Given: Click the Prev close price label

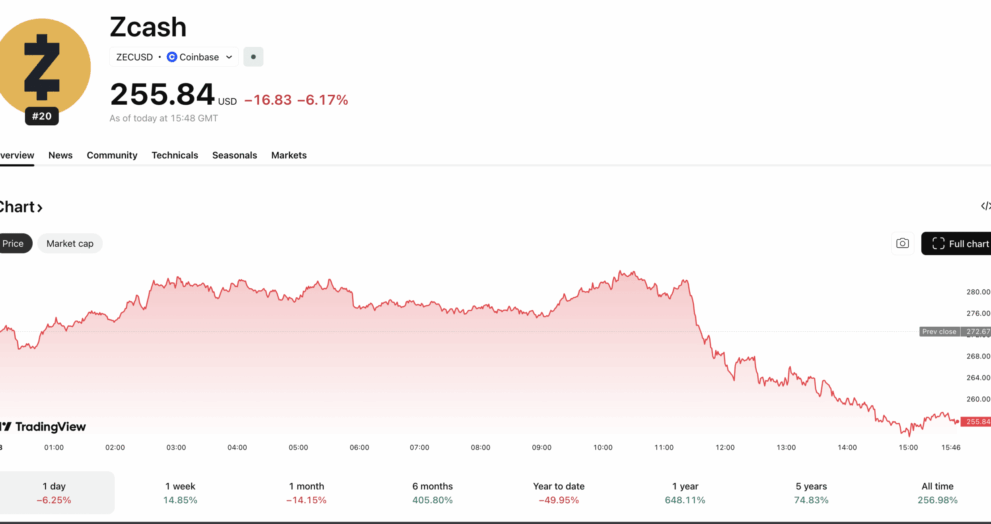Looking at the screenshot, I should (x=939, y=331).
